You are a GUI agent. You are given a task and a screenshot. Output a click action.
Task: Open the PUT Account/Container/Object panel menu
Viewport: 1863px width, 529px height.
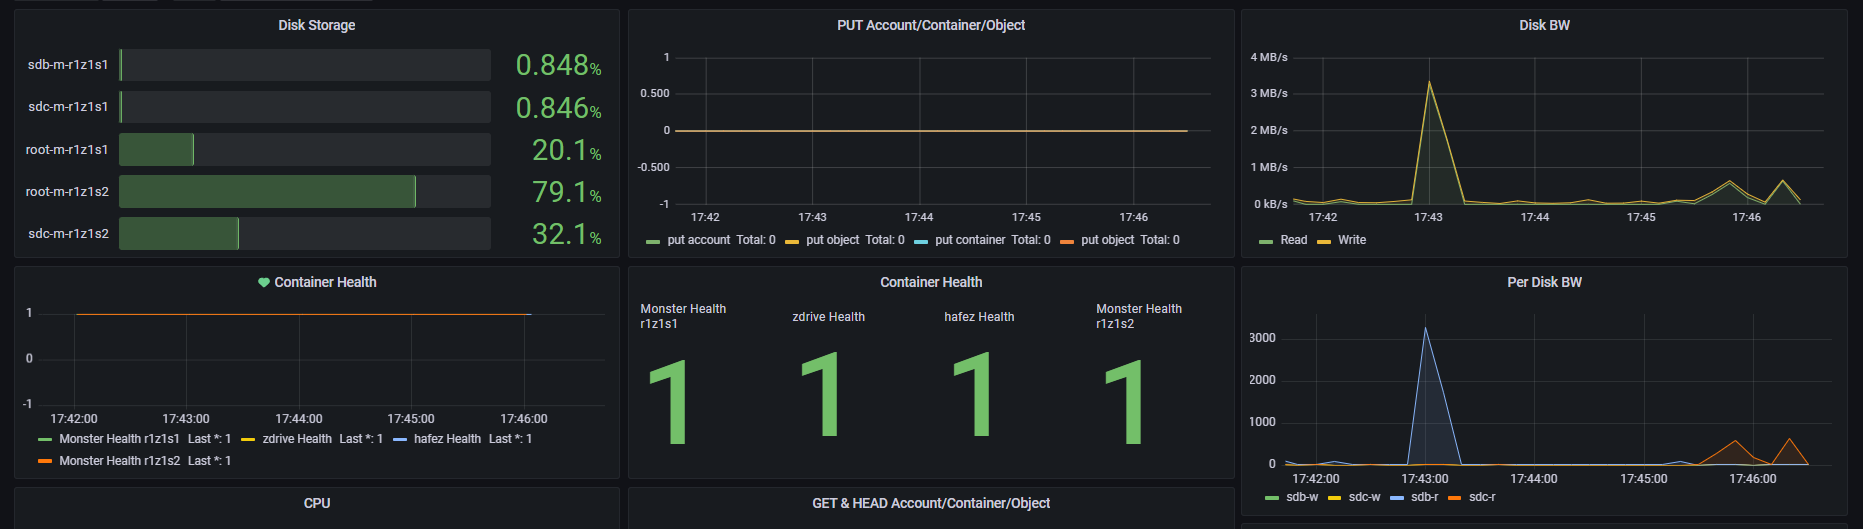click(x=930, y=25)
